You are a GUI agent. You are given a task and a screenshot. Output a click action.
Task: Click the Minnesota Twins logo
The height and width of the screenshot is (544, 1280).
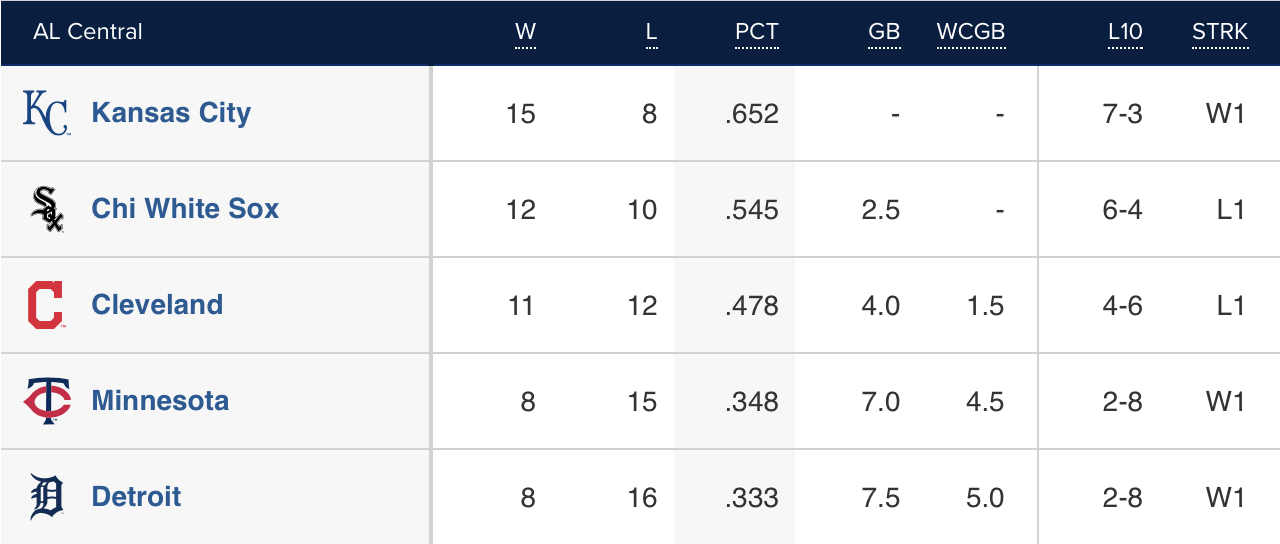(x=46, y=401)
